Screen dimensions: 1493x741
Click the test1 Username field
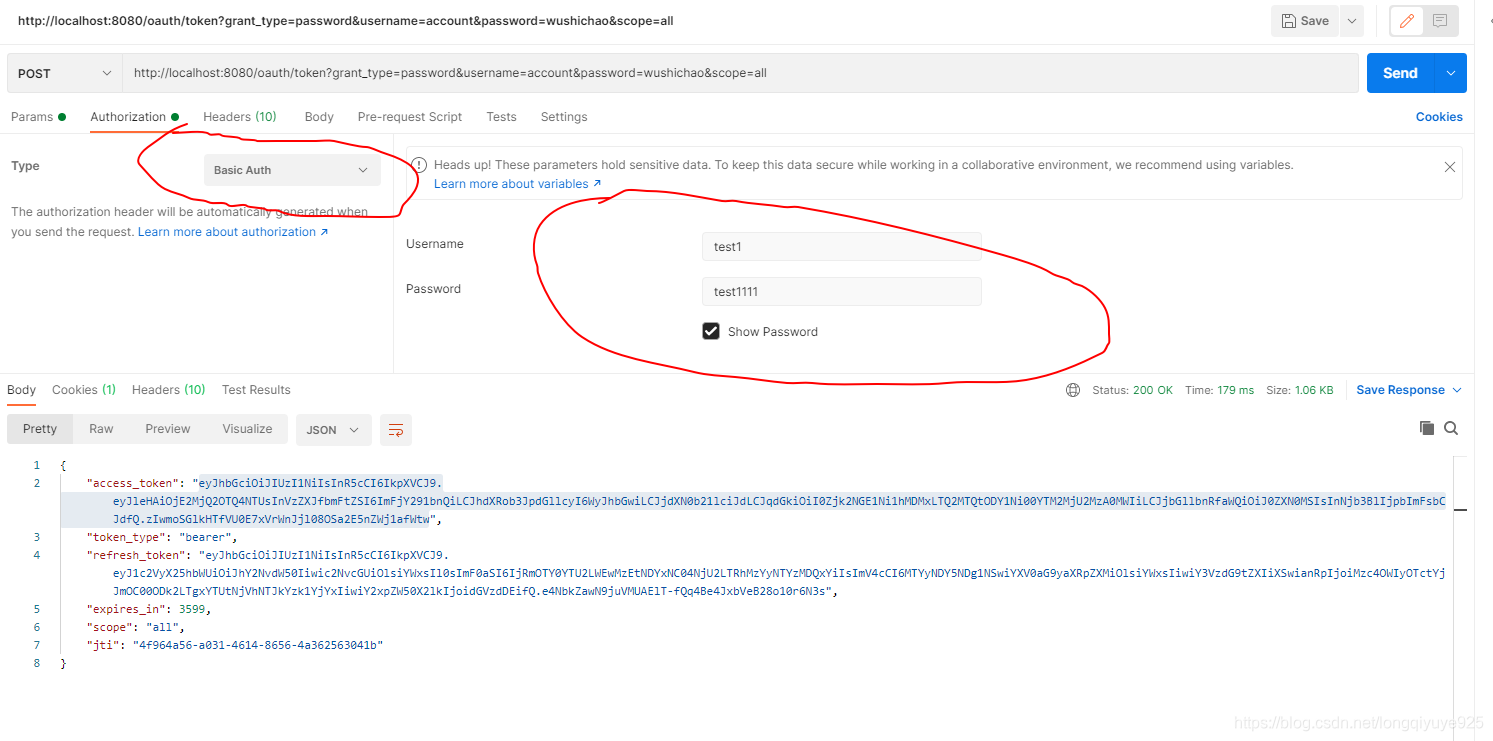[841, 246]
